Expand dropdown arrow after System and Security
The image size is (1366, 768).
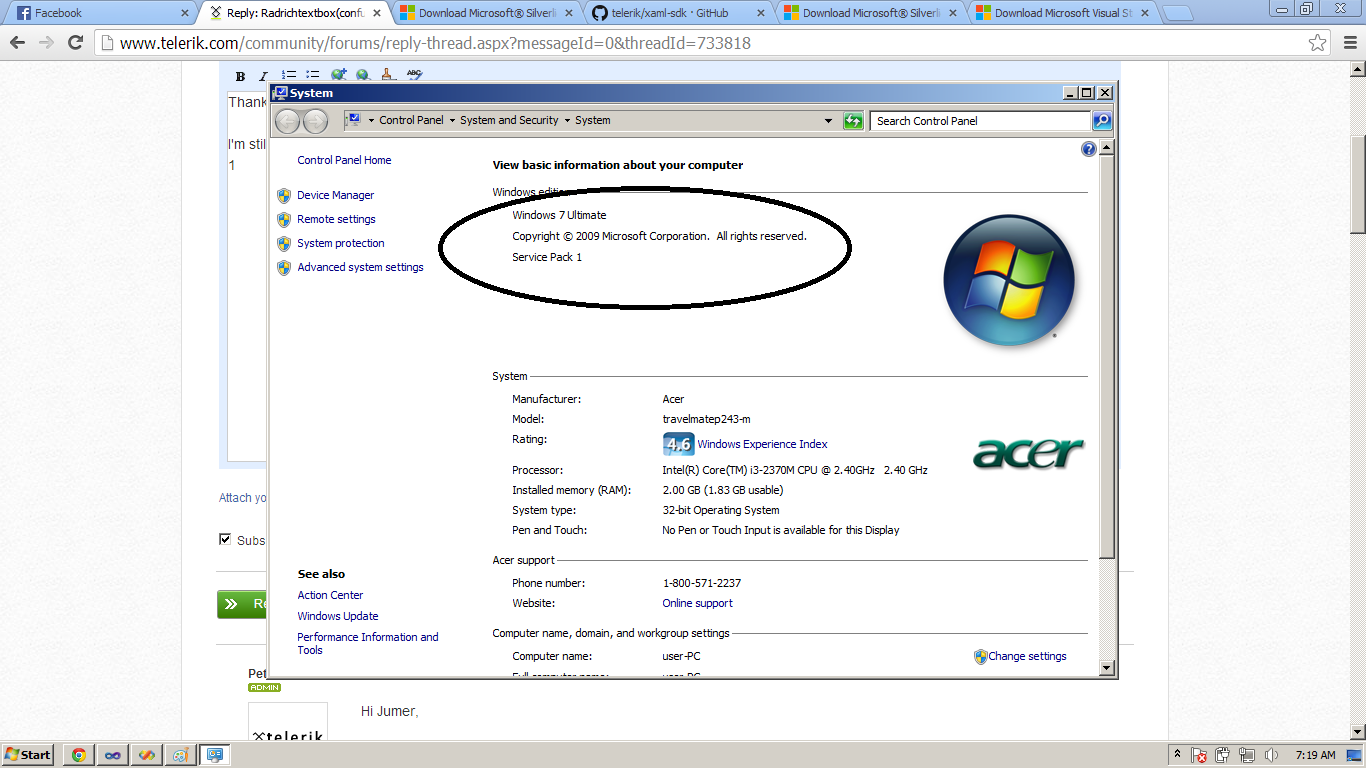[x=567, y=121]
